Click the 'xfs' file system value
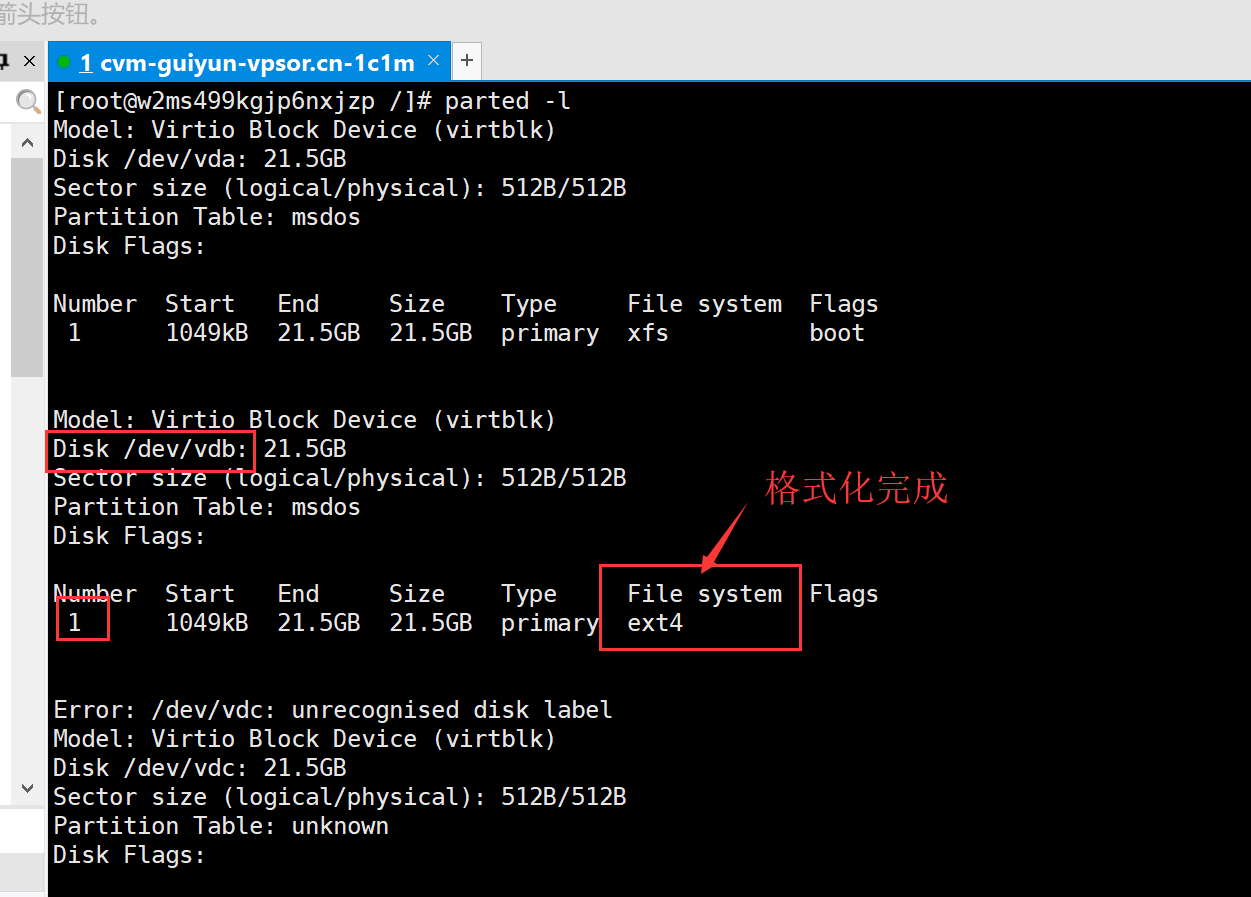 pyautogui.click(x=648, y=333)
